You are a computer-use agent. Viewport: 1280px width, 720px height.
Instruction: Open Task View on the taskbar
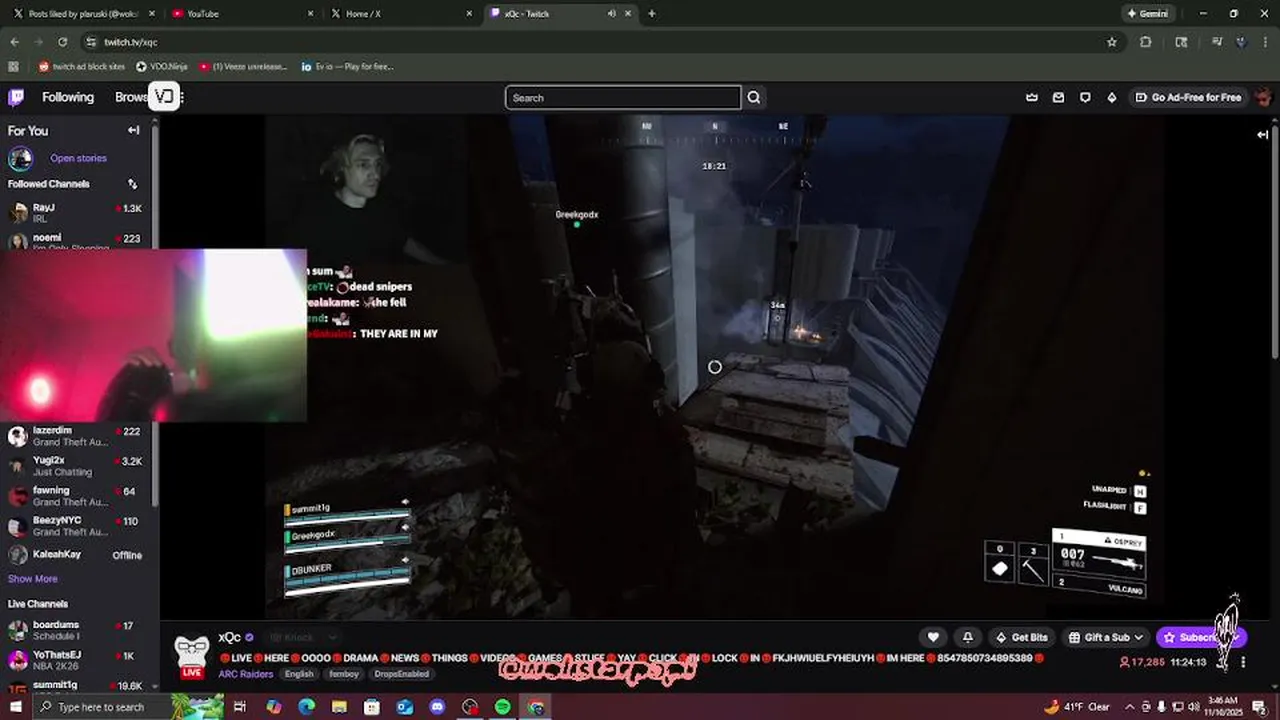click(x=240, y=707)
